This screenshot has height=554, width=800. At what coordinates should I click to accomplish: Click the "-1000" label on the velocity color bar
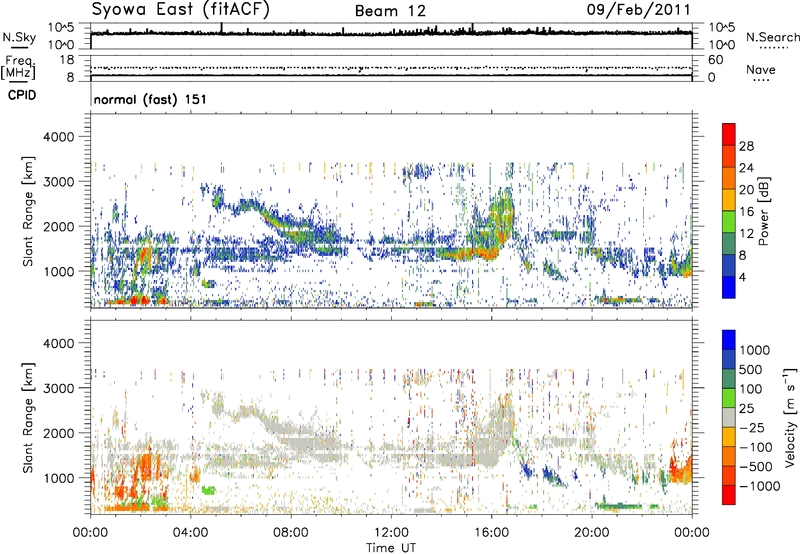759,486
